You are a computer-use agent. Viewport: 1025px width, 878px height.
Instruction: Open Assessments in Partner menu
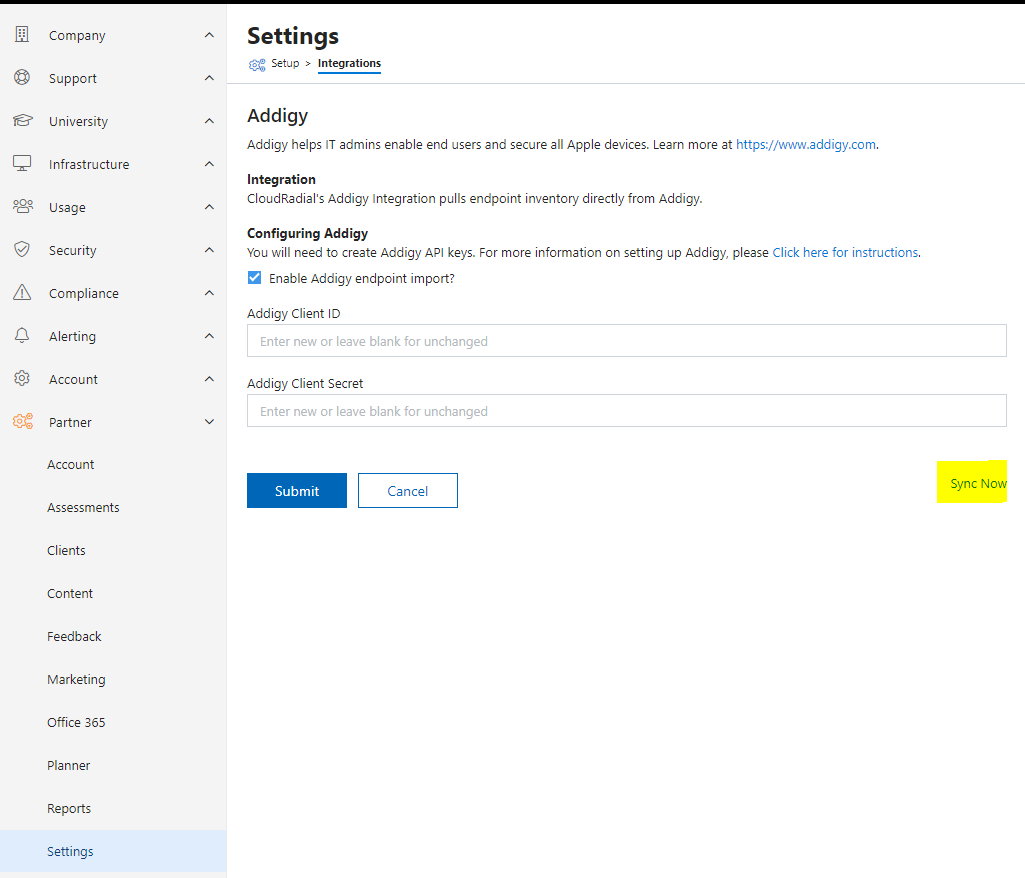[x=83, y=507]
